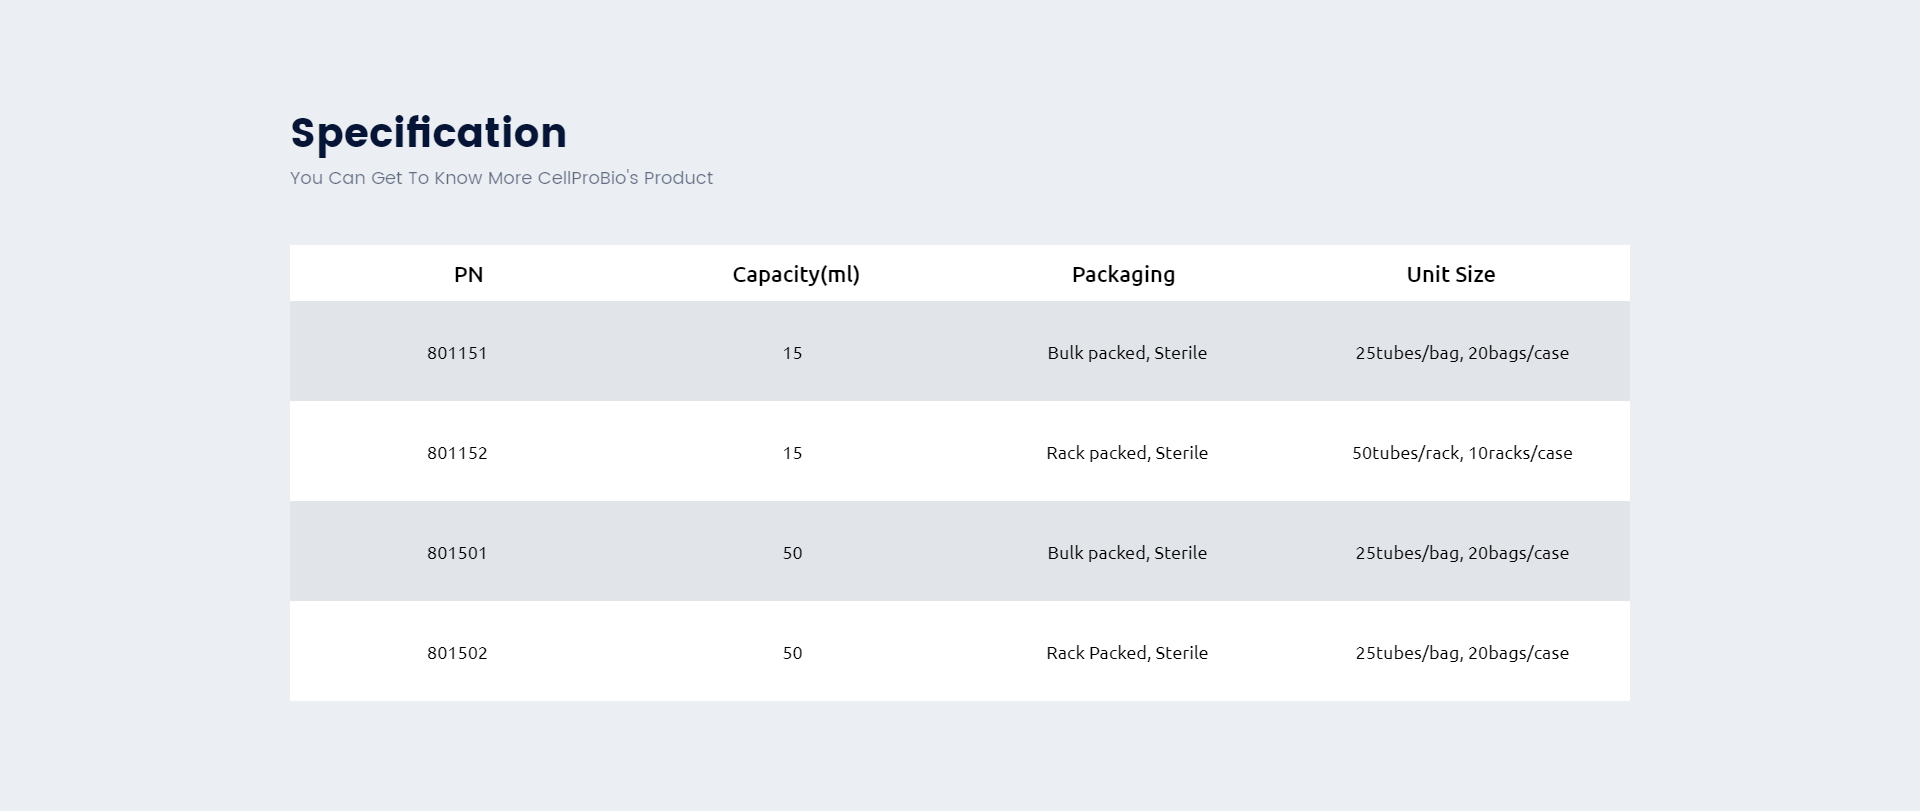
Task: Click Rack packed, Sterile in 801152 row
Action: click(1127, 453)
